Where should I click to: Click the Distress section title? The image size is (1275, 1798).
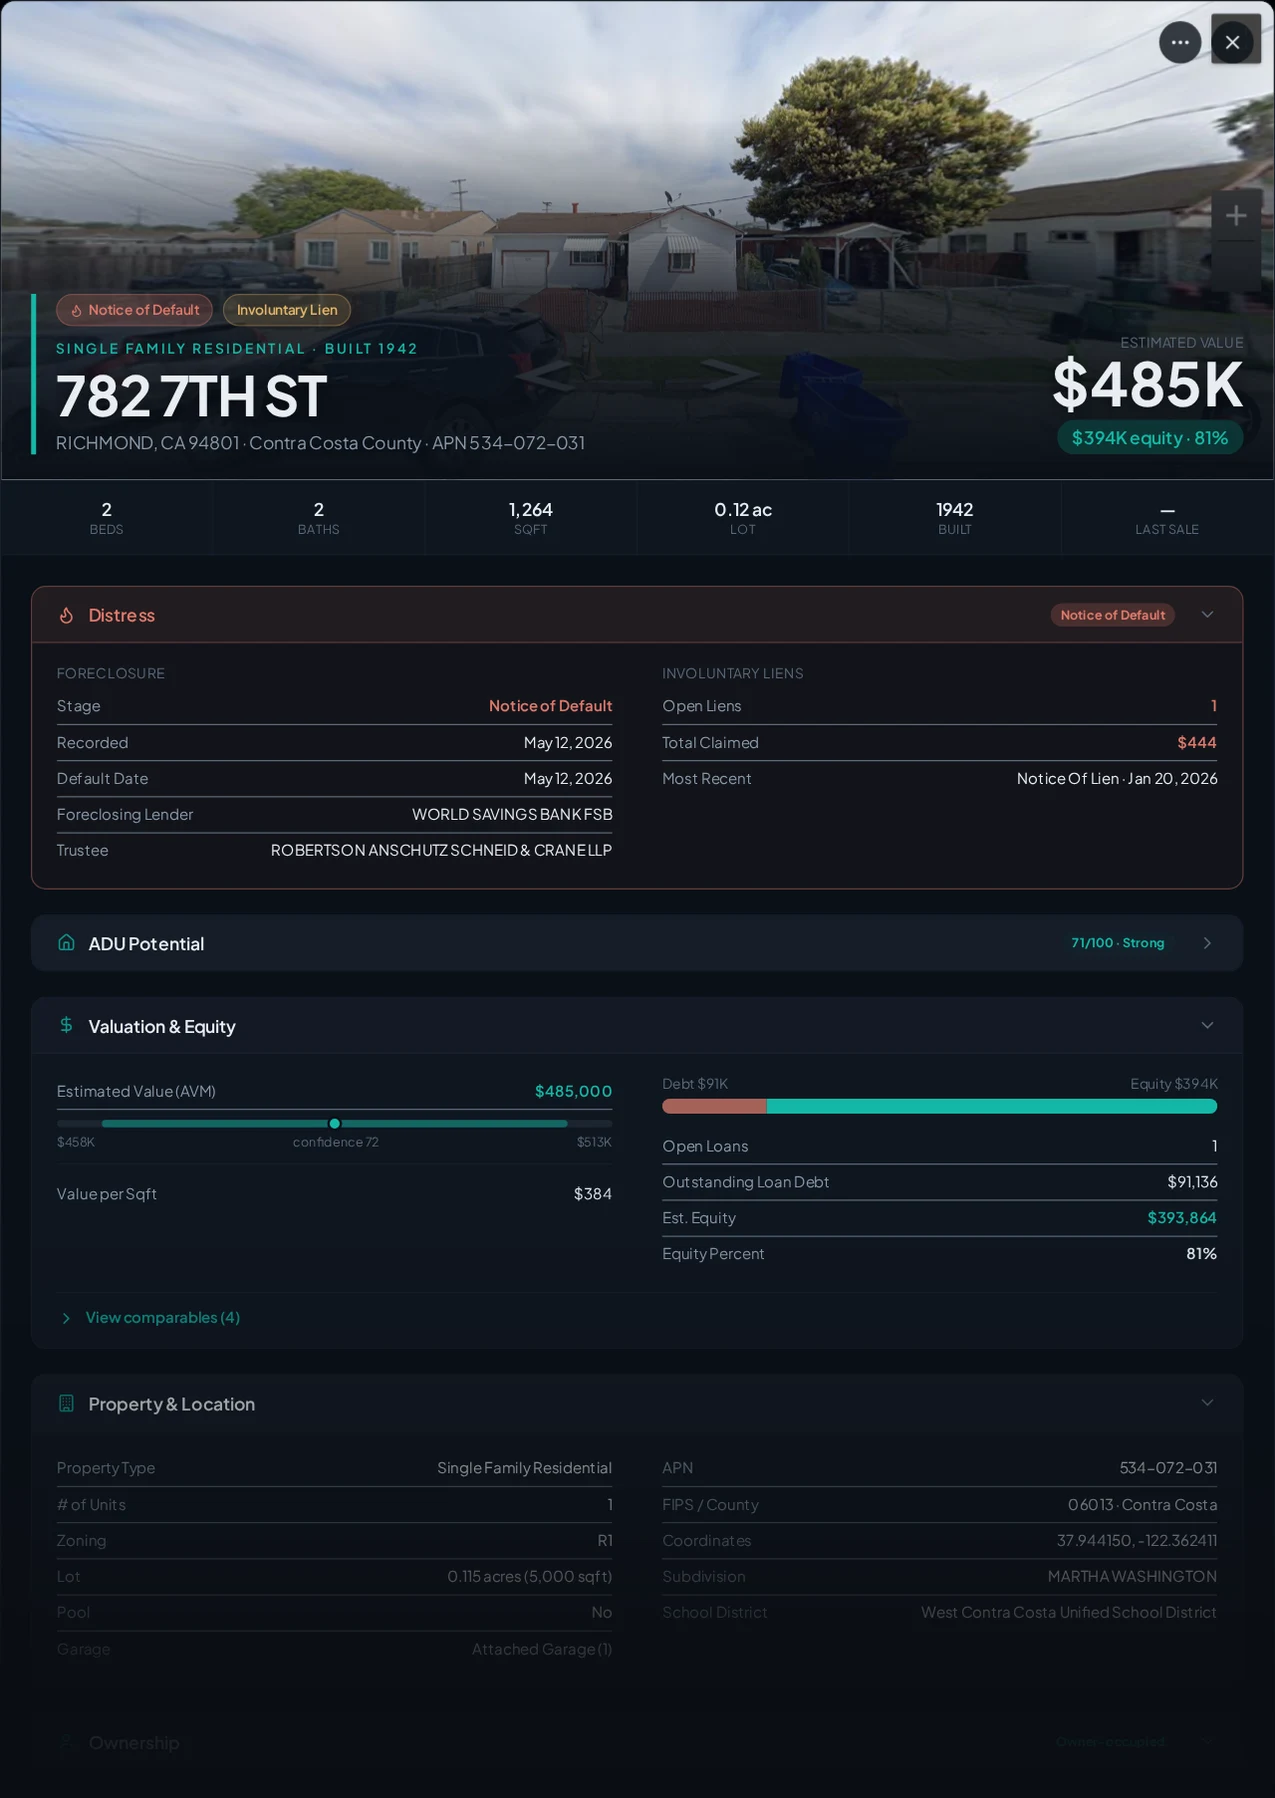coord(122,615)
